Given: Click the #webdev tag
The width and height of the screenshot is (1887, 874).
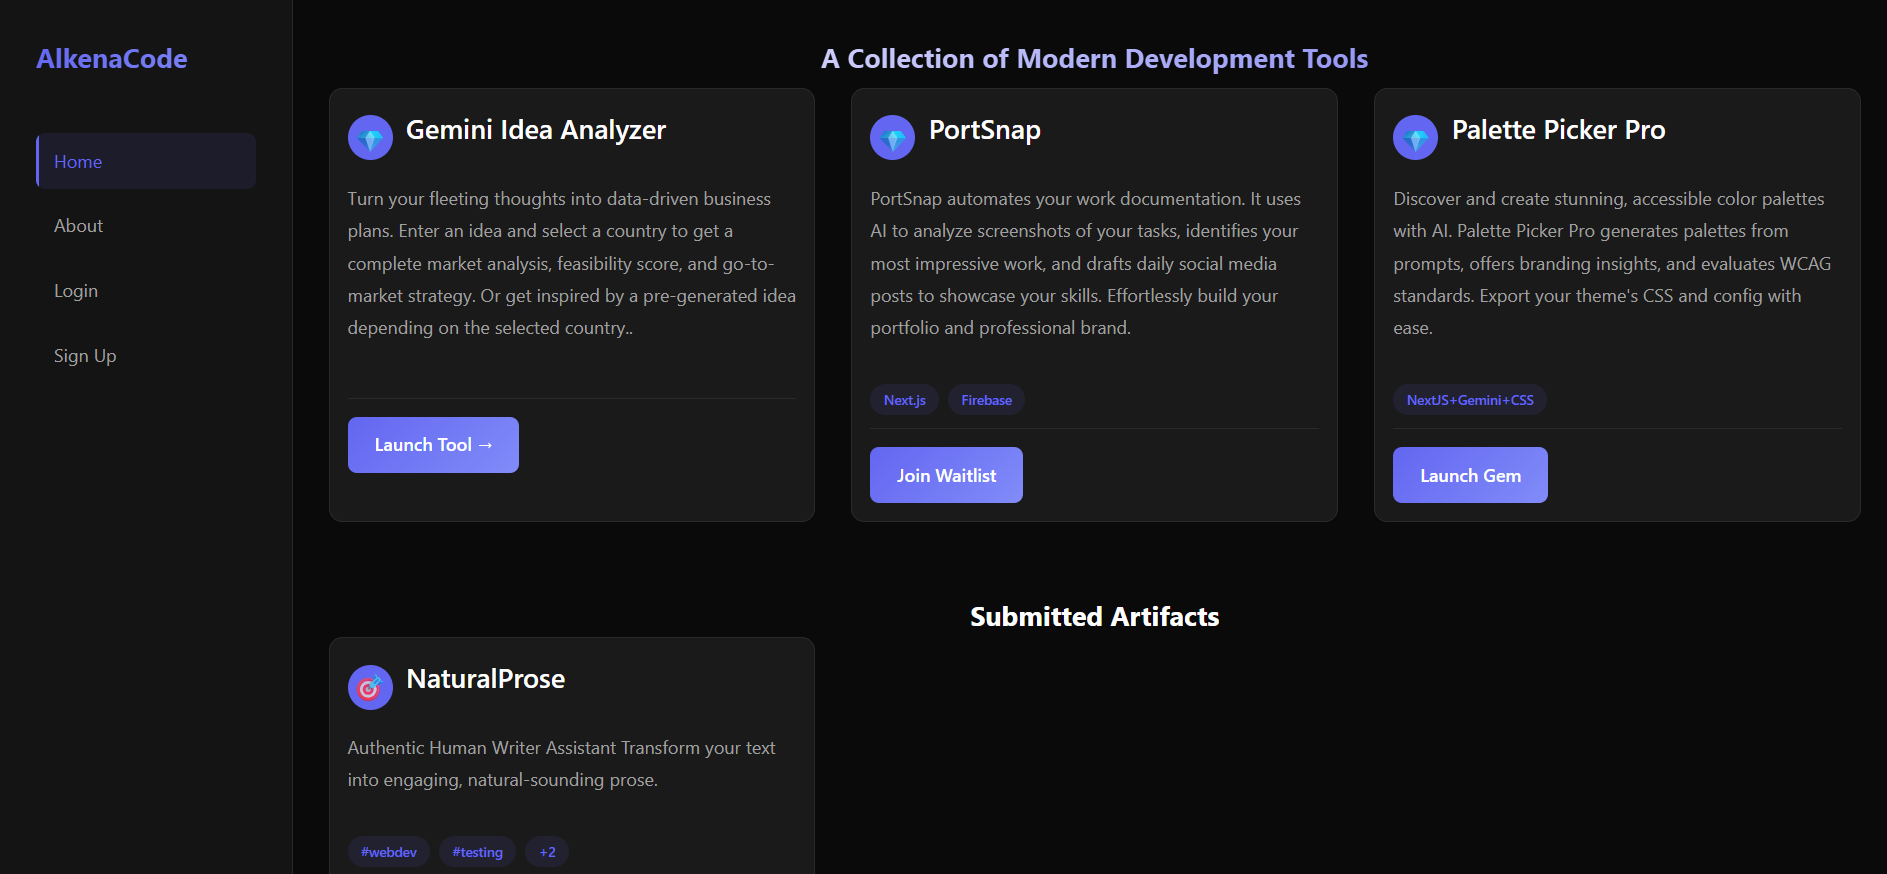Looking at the screenshot, I should (x=389, y=851).
